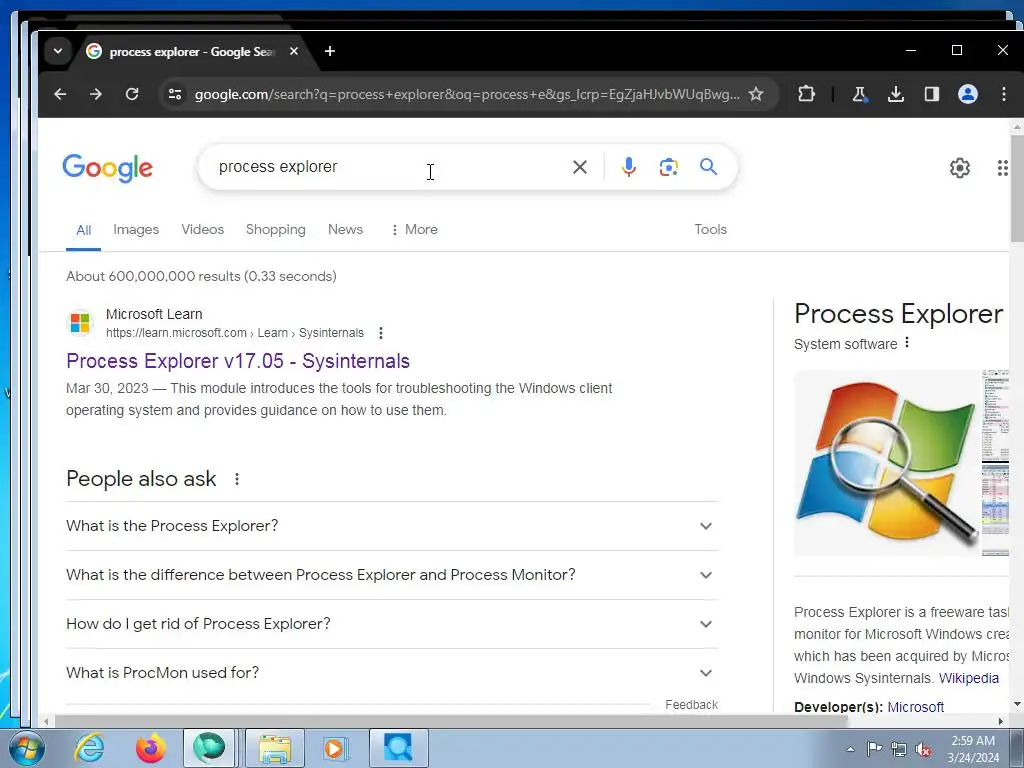Open the magnifier app on taskbar
Viewport: 1024px width, 768px height.
tap(398, 748)
